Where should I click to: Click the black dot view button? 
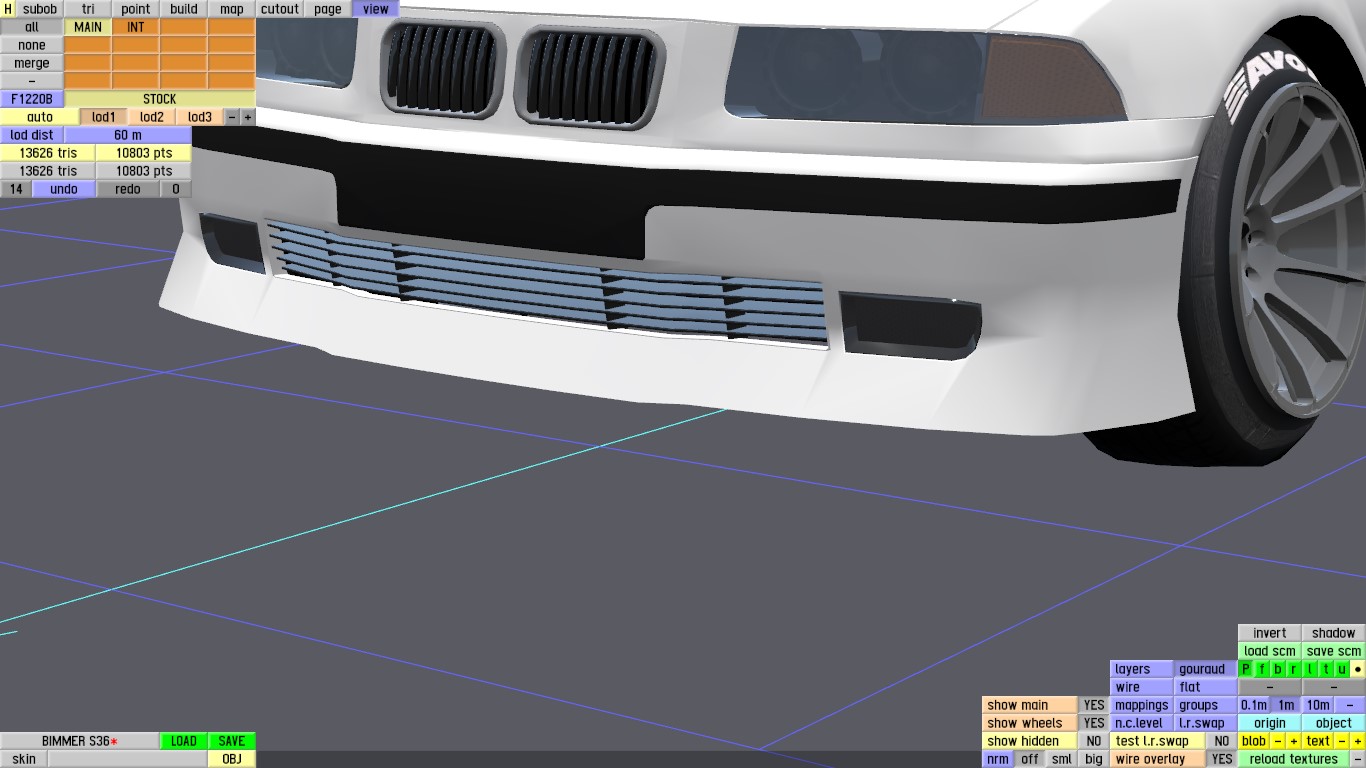[1358, 669]
